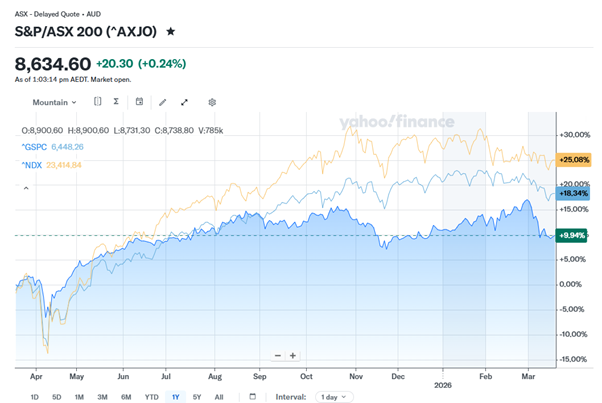Open the indicators sigma icon
Image resolution: width=602 pixels, height=403 pixels.
[116, 102]
